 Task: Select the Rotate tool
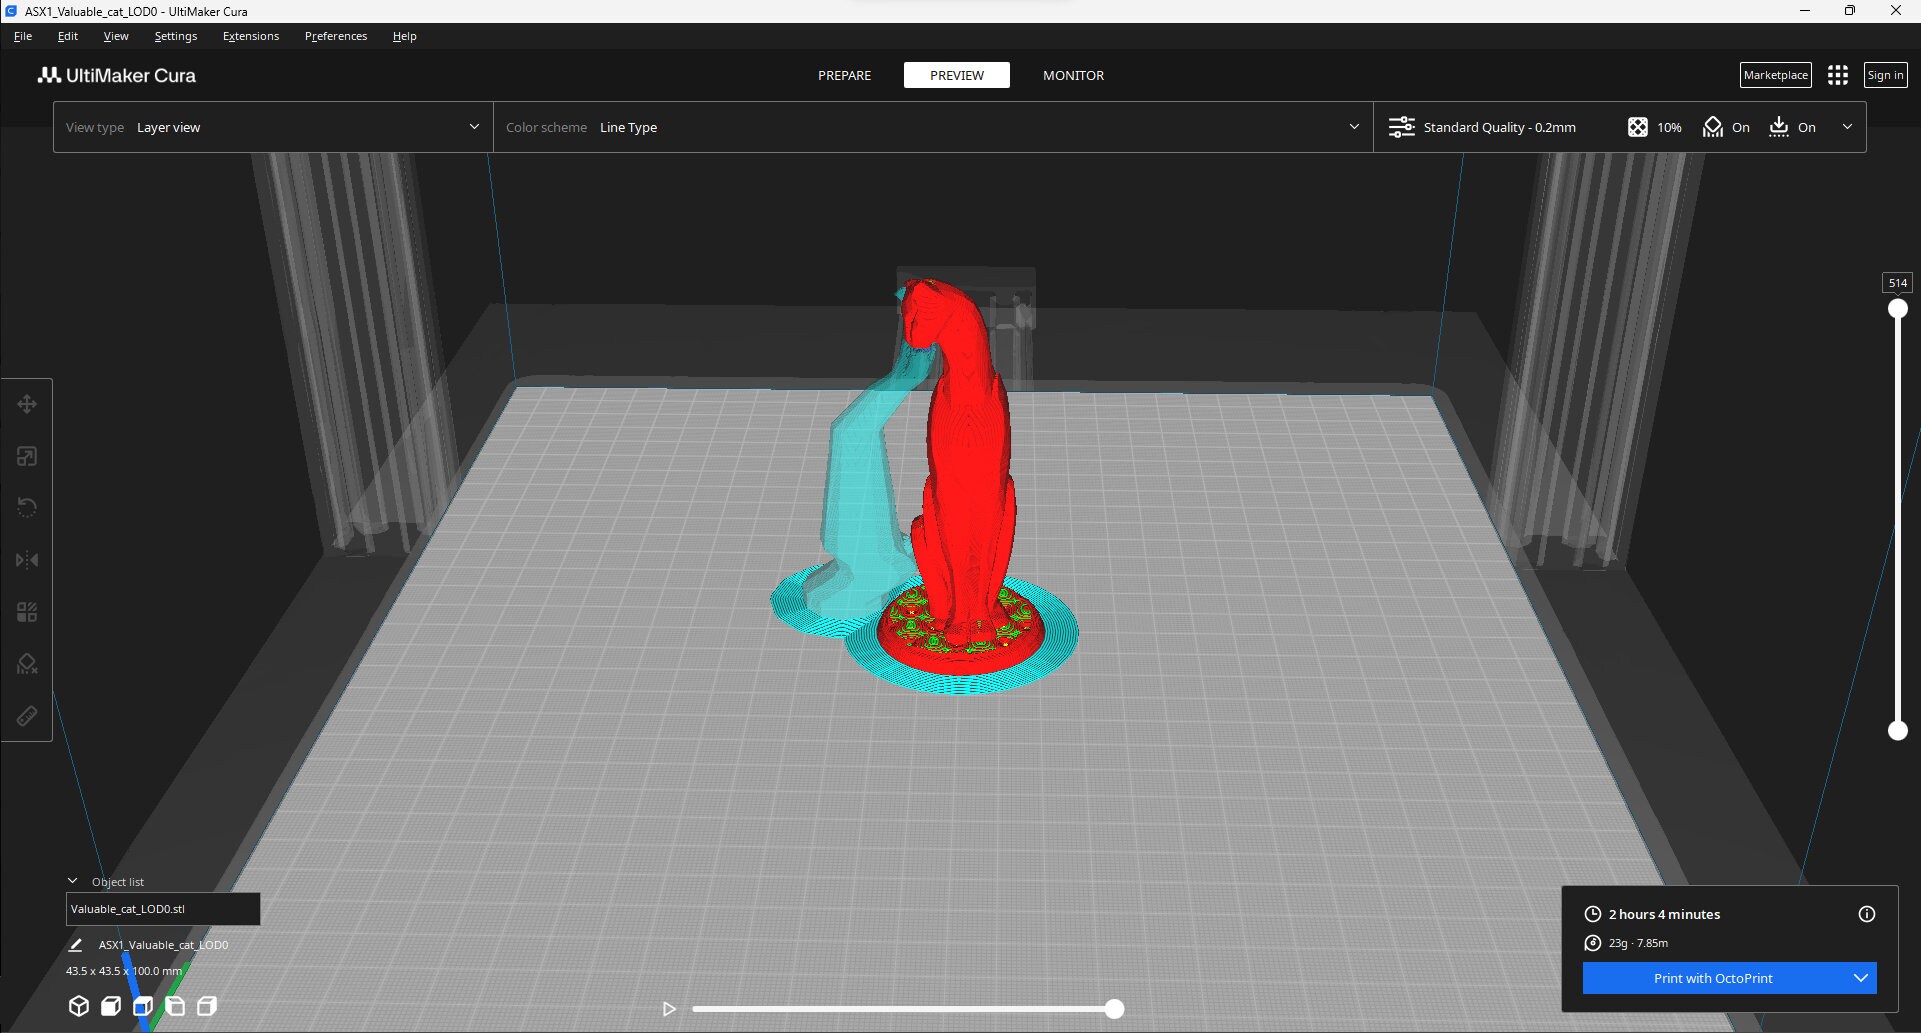[26, 507]
